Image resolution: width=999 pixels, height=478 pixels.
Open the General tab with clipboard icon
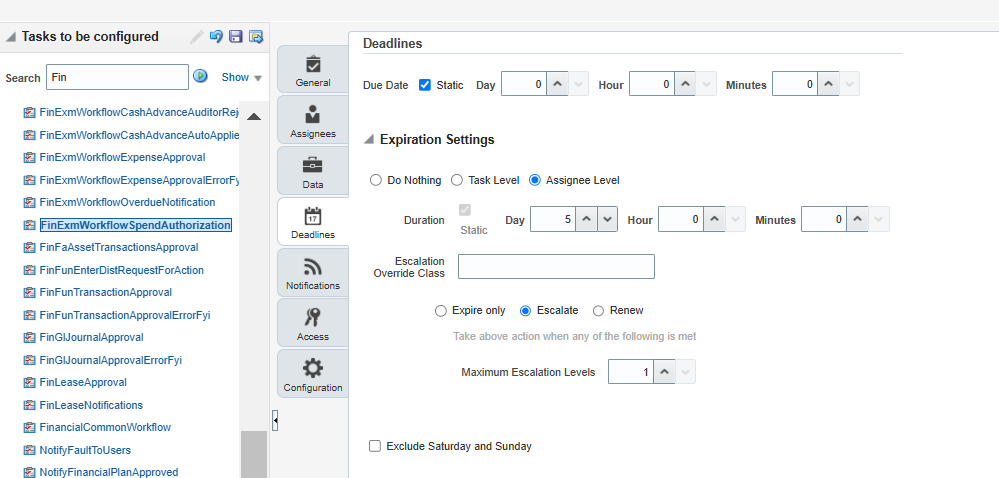click(313, 70)
